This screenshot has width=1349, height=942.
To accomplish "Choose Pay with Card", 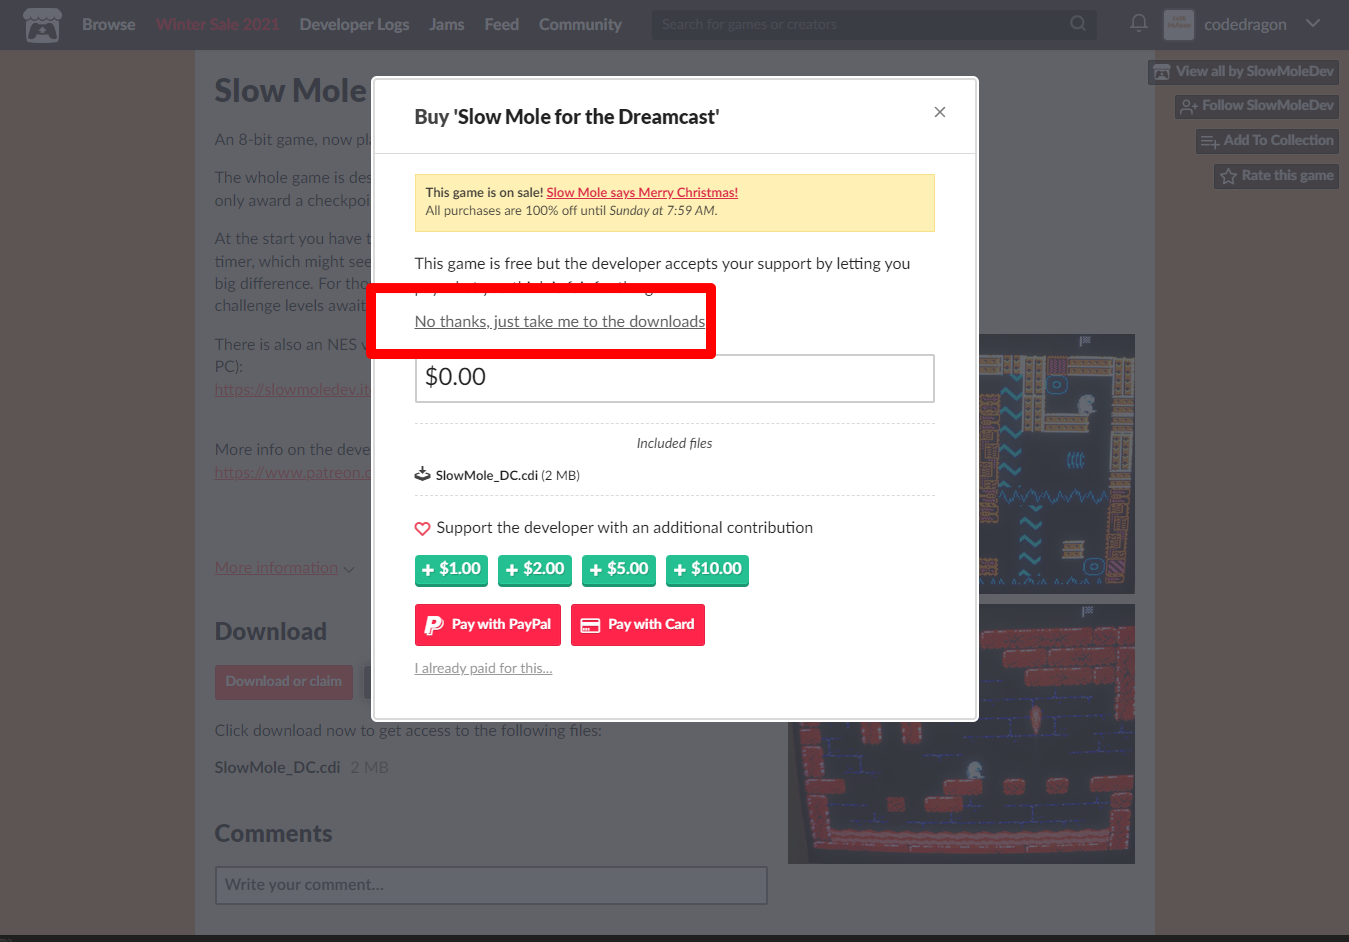I will coord(638,625).
